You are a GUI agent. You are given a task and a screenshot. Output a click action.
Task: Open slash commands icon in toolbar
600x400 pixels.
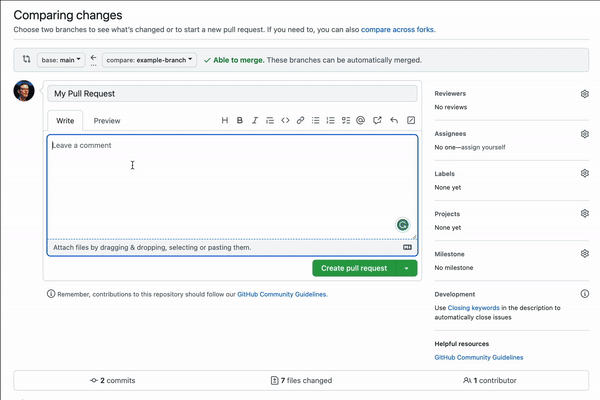(x=411, y=121)
